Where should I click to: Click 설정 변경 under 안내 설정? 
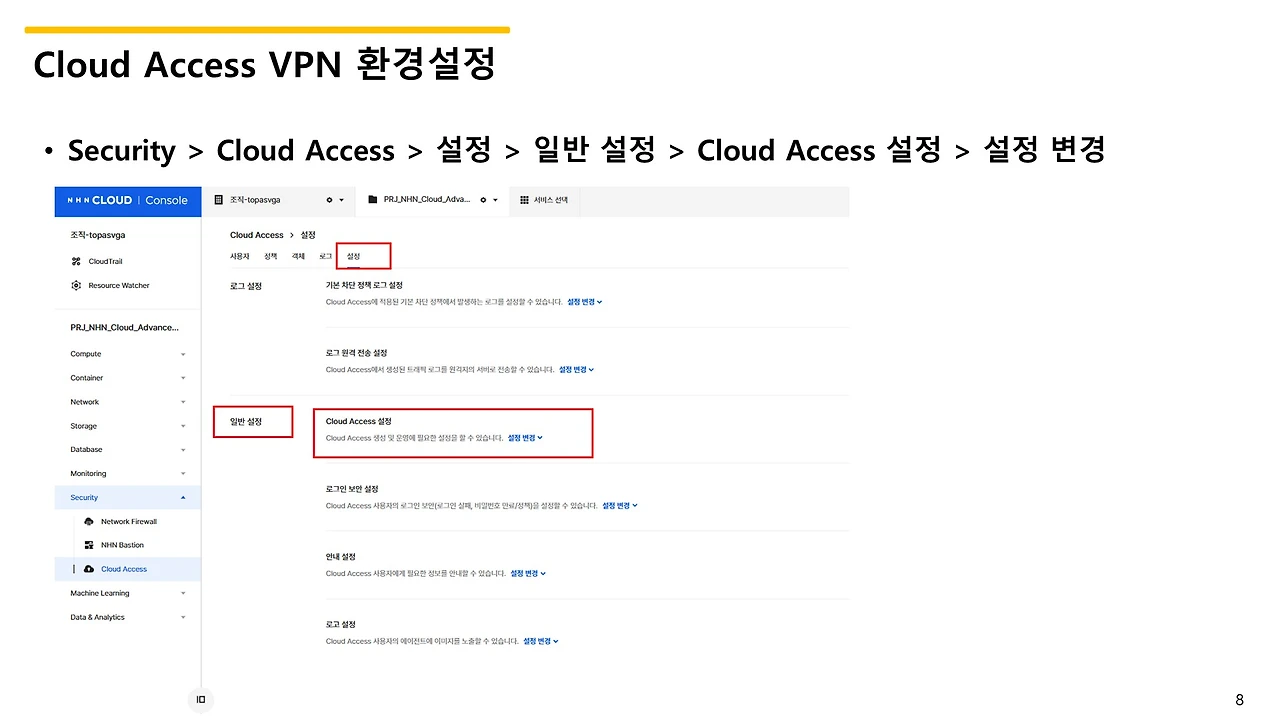click(x=528, y=574)
